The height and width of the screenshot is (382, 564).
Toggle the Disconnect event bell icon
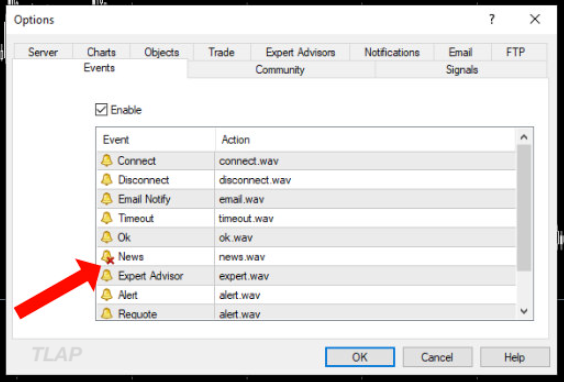[x=106, y=179]
